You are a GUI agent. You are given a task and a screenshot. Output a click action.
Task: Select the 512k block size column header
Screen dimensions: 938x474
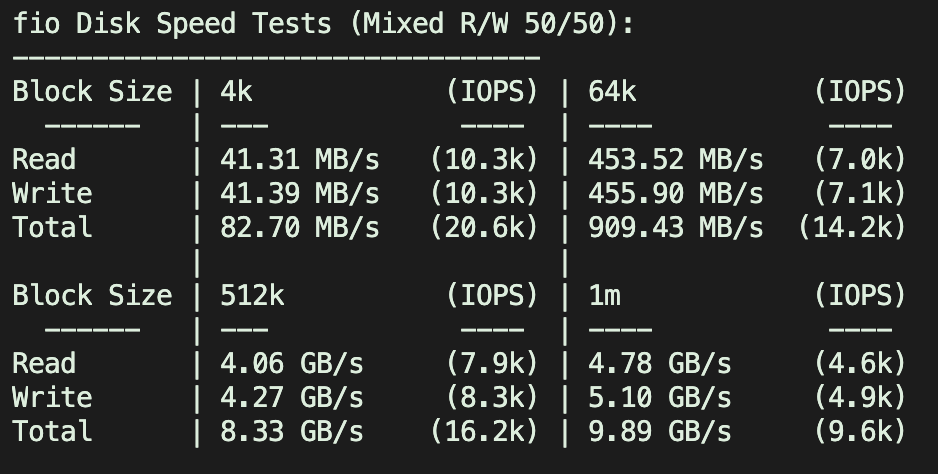coord(252,296)
